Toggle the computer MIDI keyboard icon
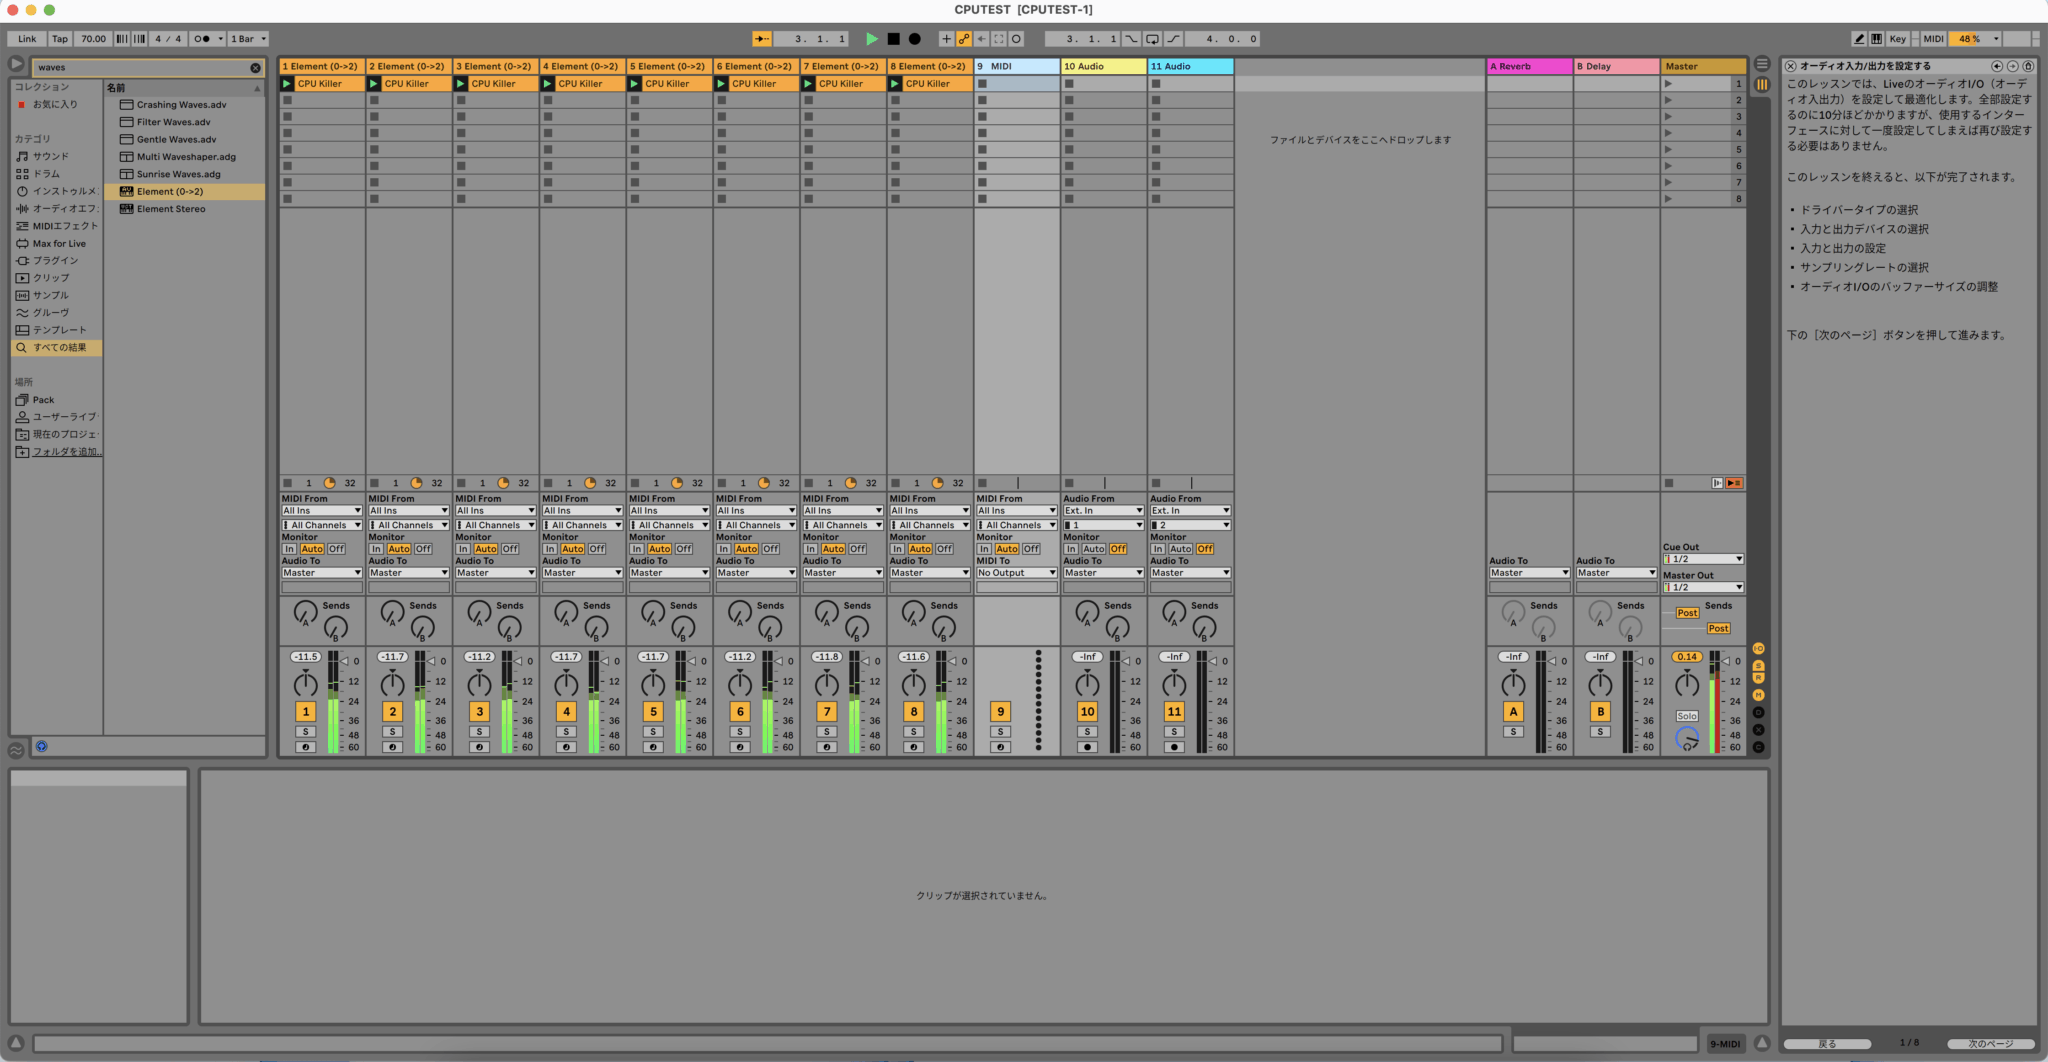 point(1877,39)
